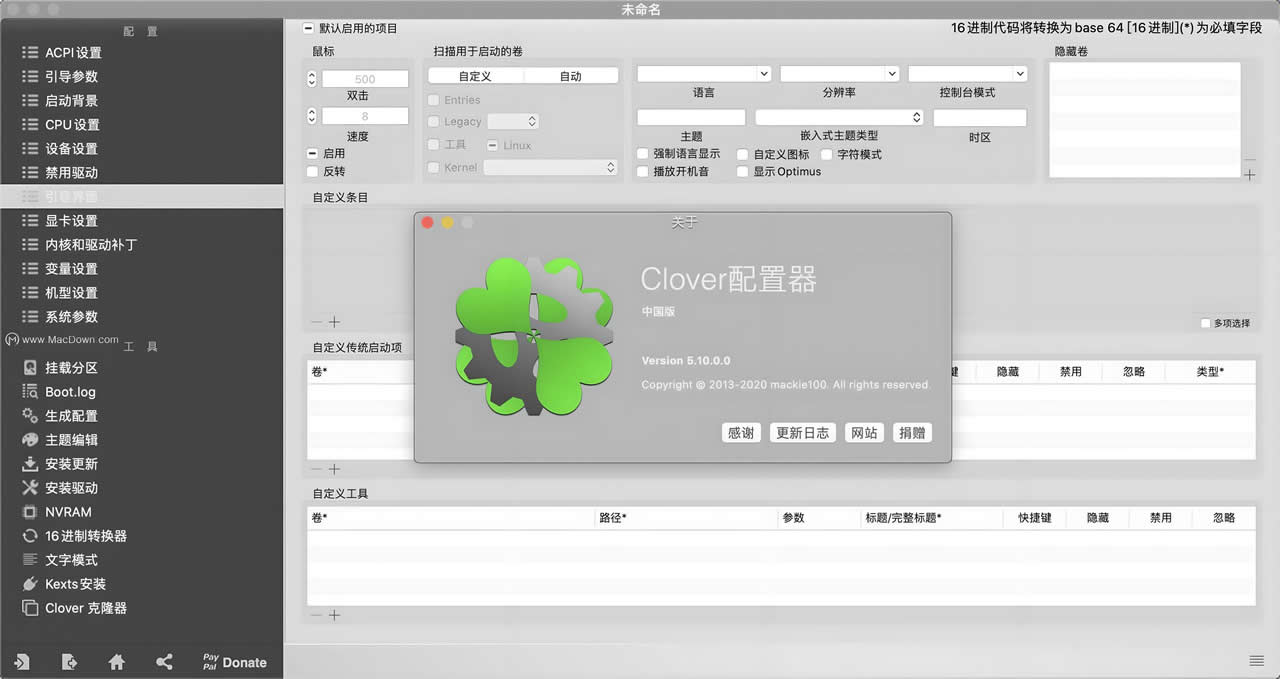The width and height of the screenshot is (1280, 679).
Task: Open the 安装驱动 wrench icon
Action: coord(30,488)
